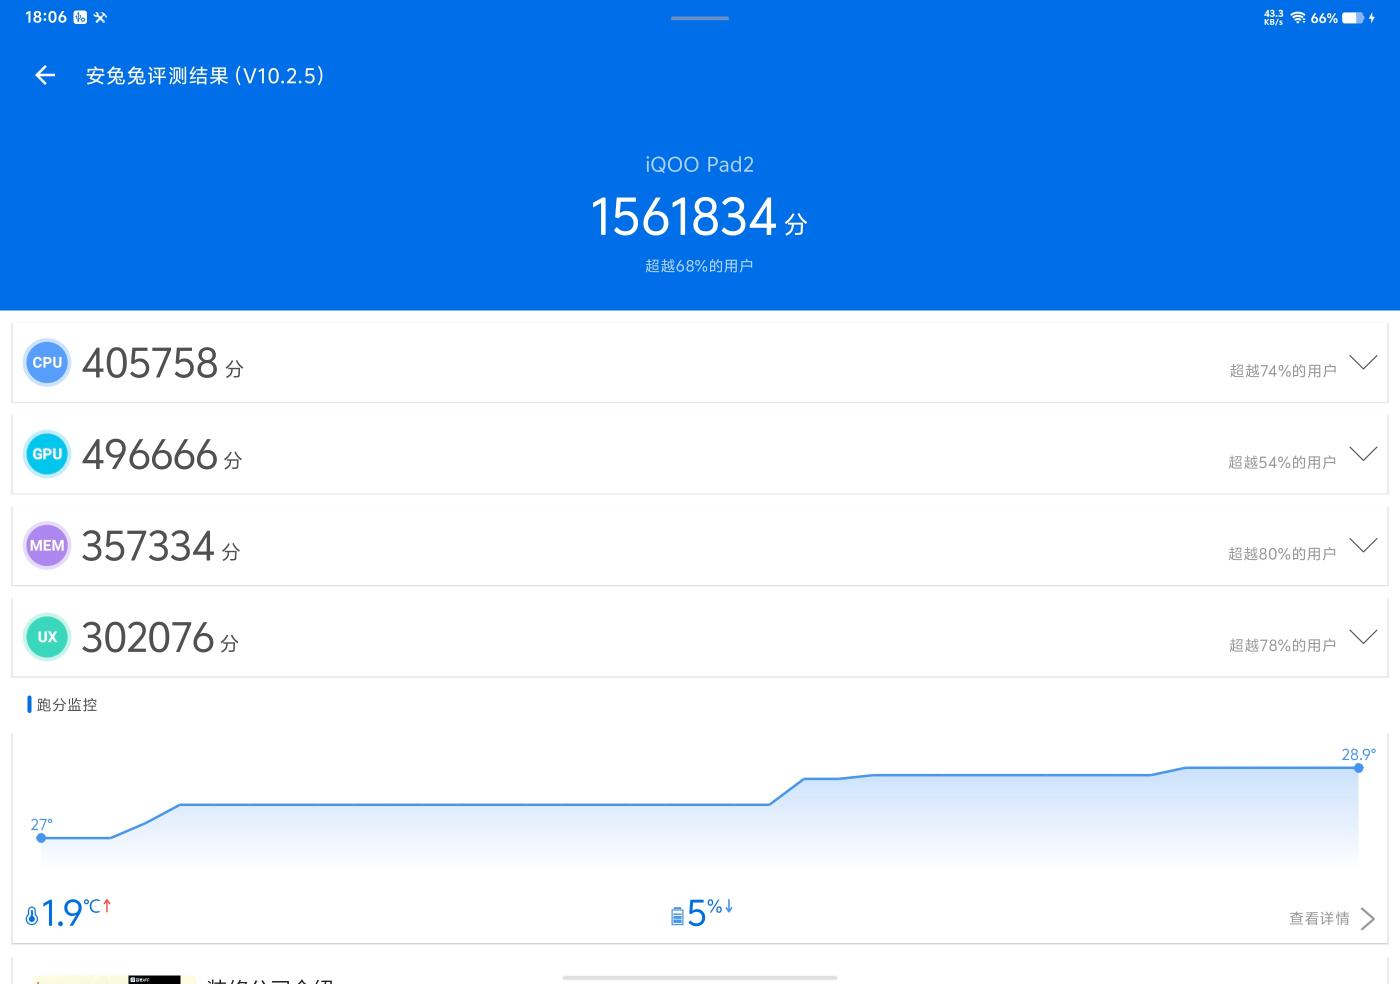Viewport: 1400px width, 984px height.
Task: Expand the CPU score details chevron
Action: [1363, 362]
